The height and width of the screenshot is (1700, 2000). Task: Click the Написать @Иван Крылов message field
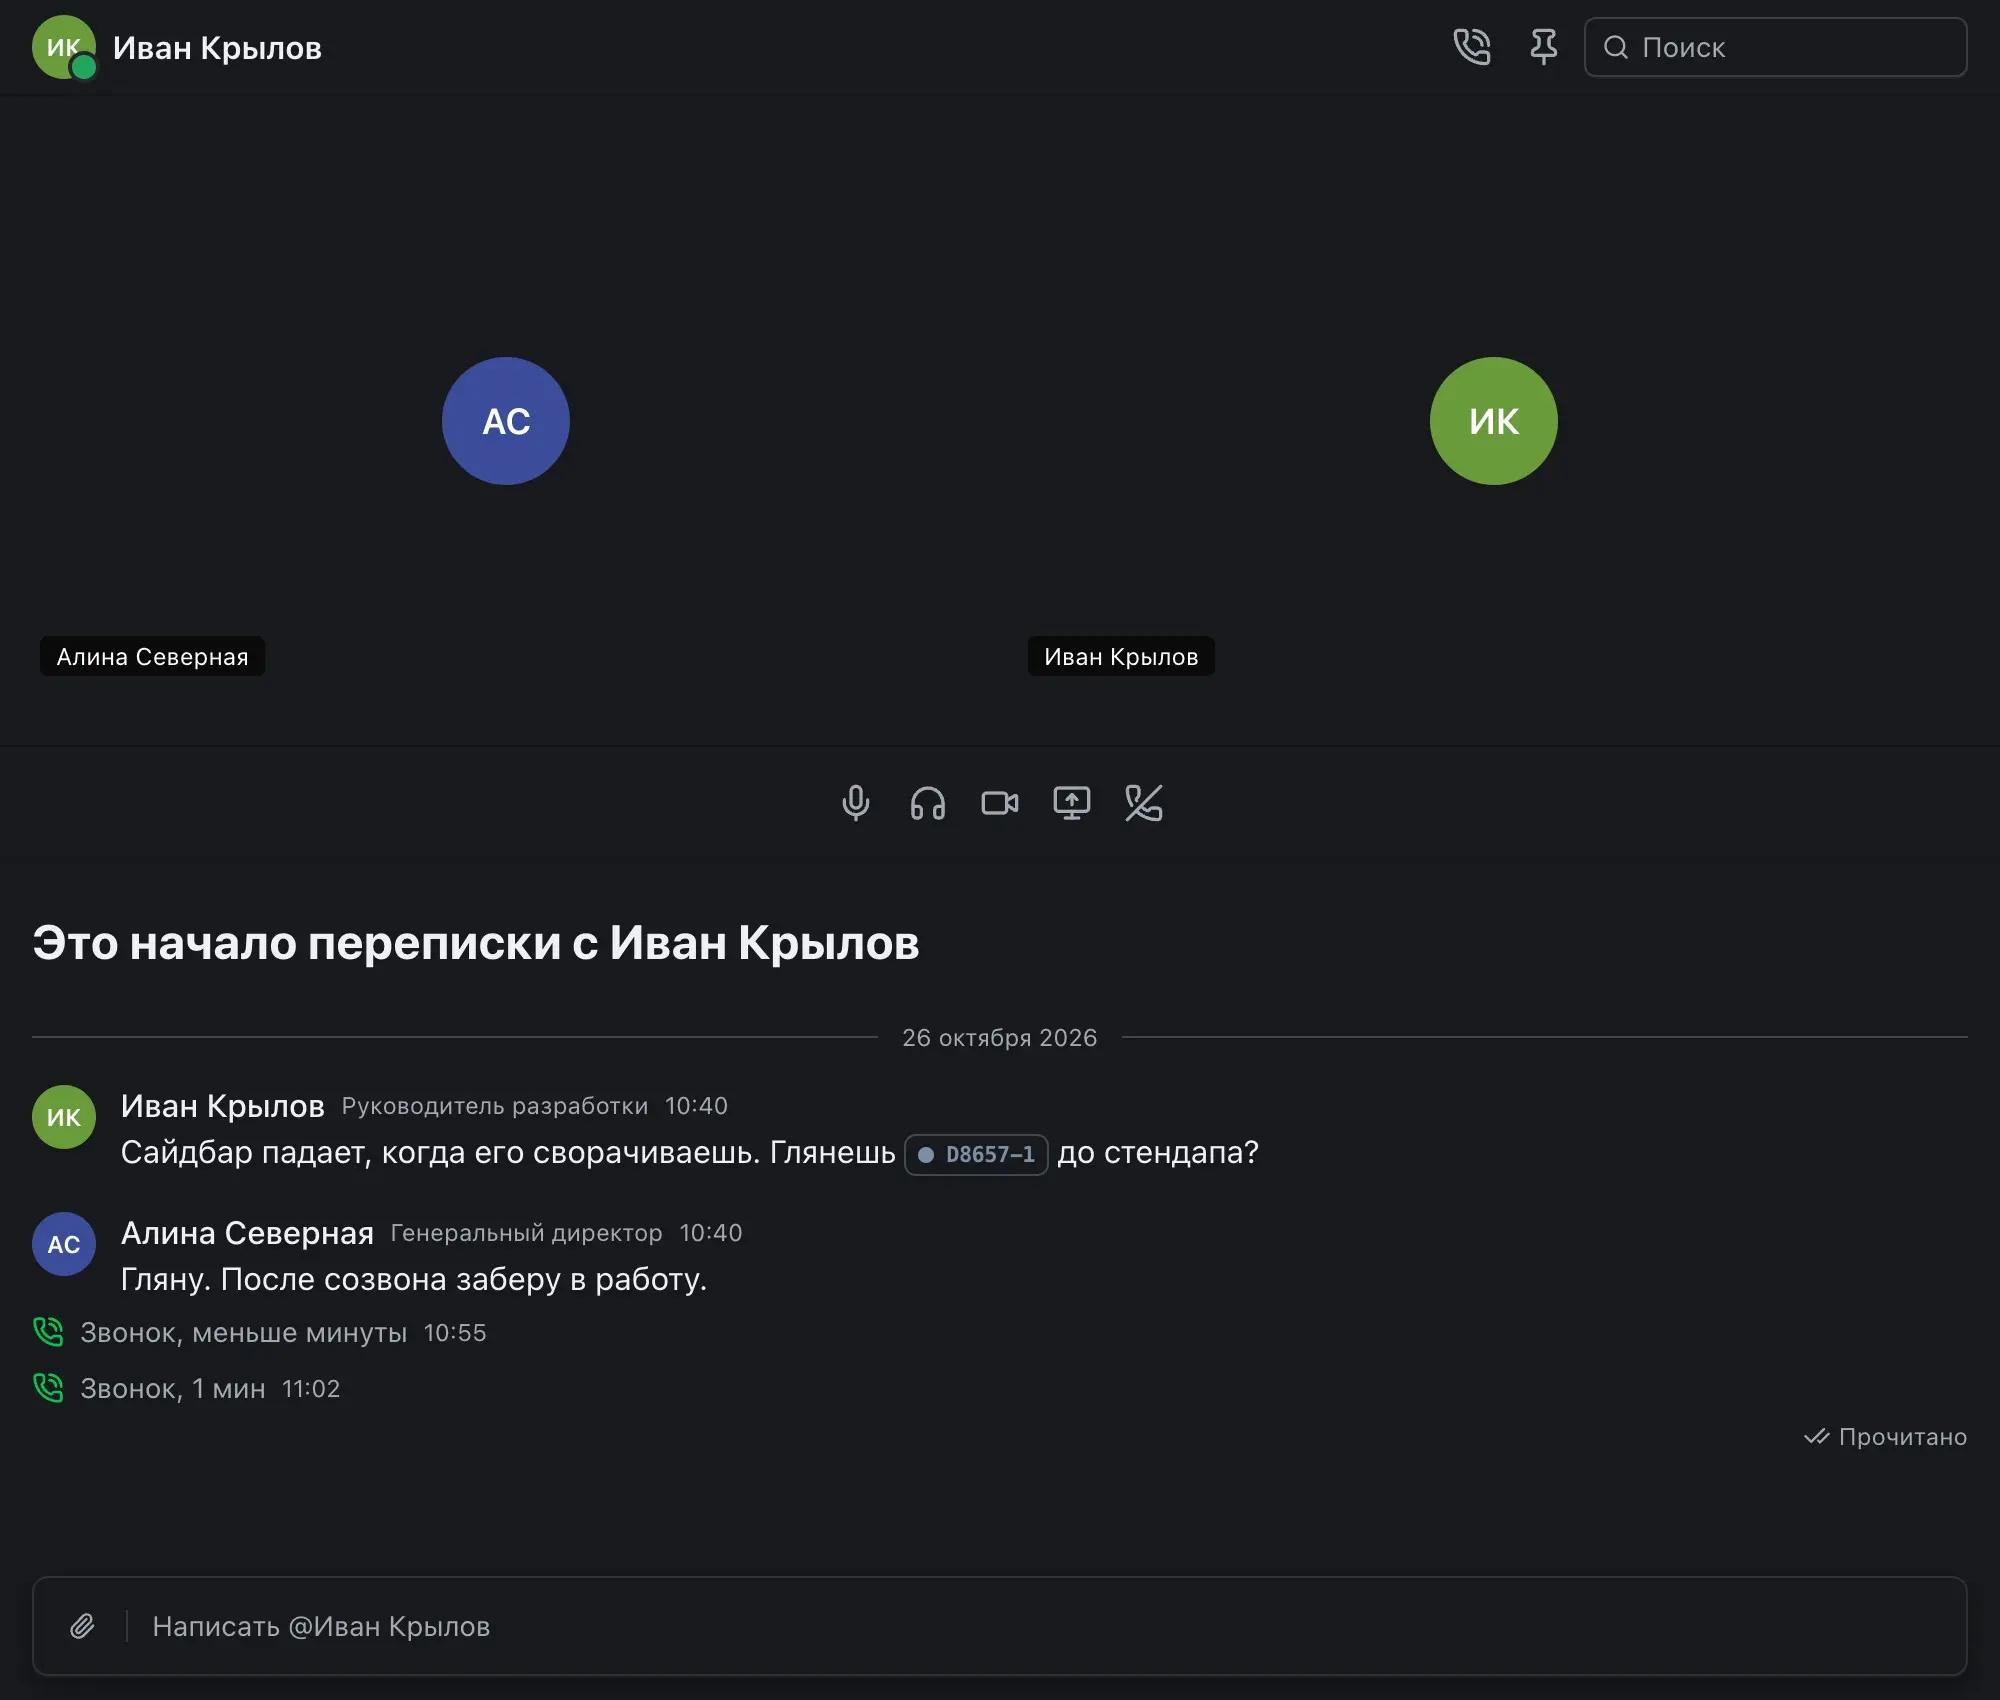(x=1000, y=1626)
